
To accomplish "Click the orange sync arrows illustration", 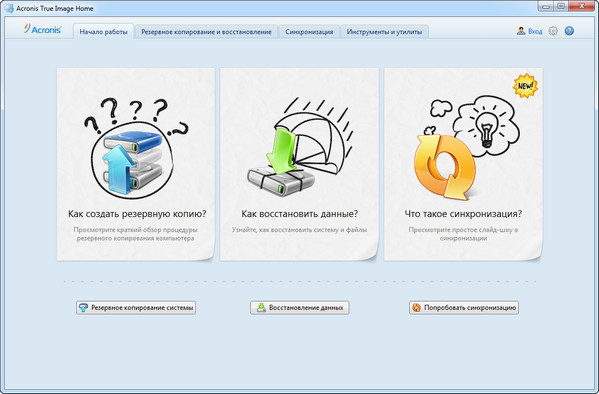I will pos(445,167).
